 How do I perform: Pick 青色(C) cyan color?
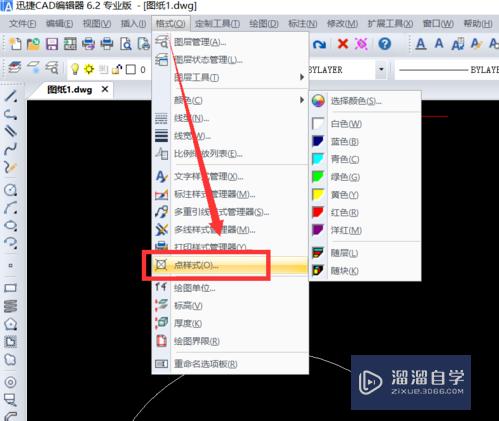point(365,159)
